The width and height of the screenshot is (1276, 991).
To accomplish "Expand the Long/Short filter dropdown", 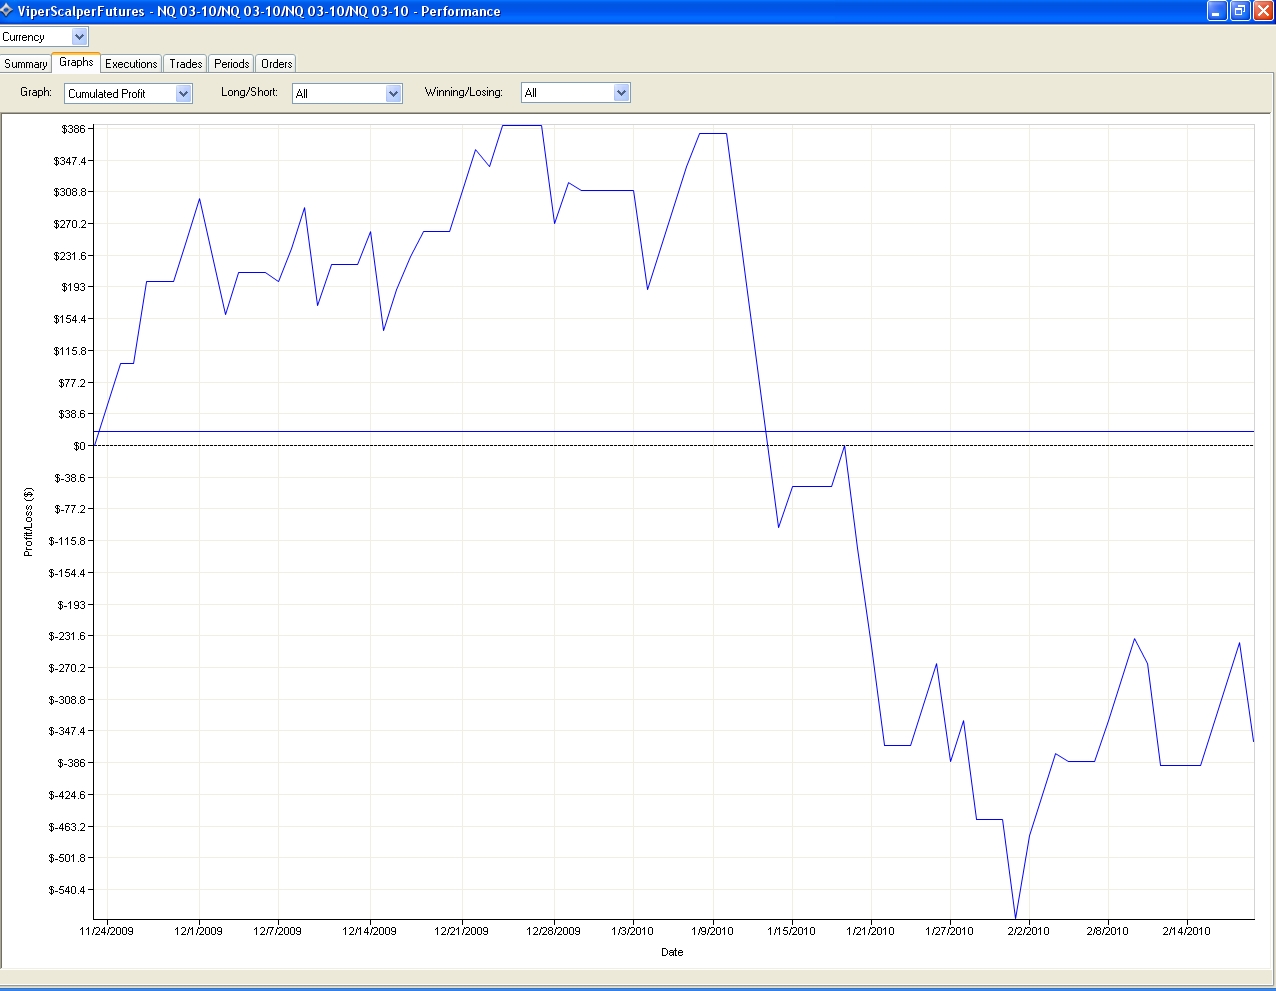I will pos(347,93).
